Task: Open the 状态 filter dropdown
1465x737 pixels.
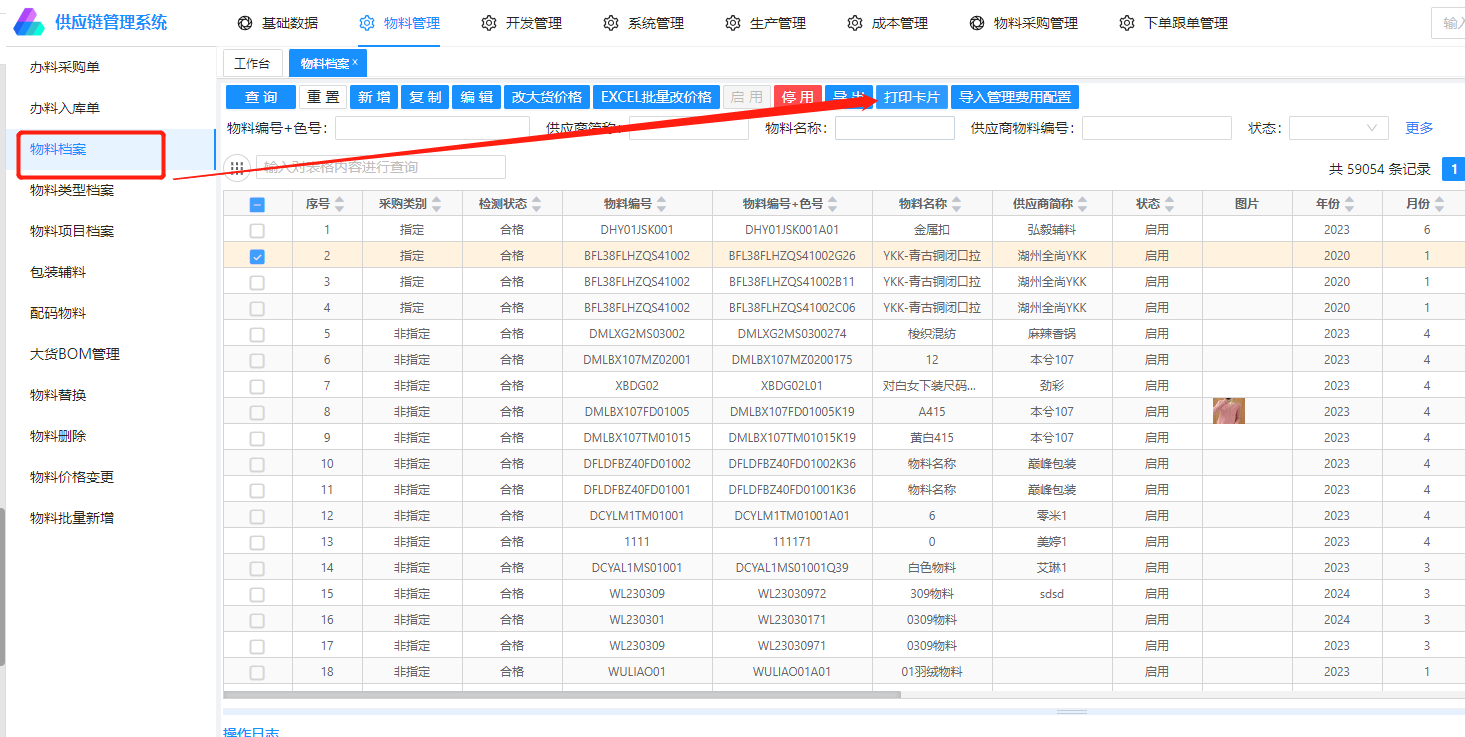Action: tap(1338, 128)
